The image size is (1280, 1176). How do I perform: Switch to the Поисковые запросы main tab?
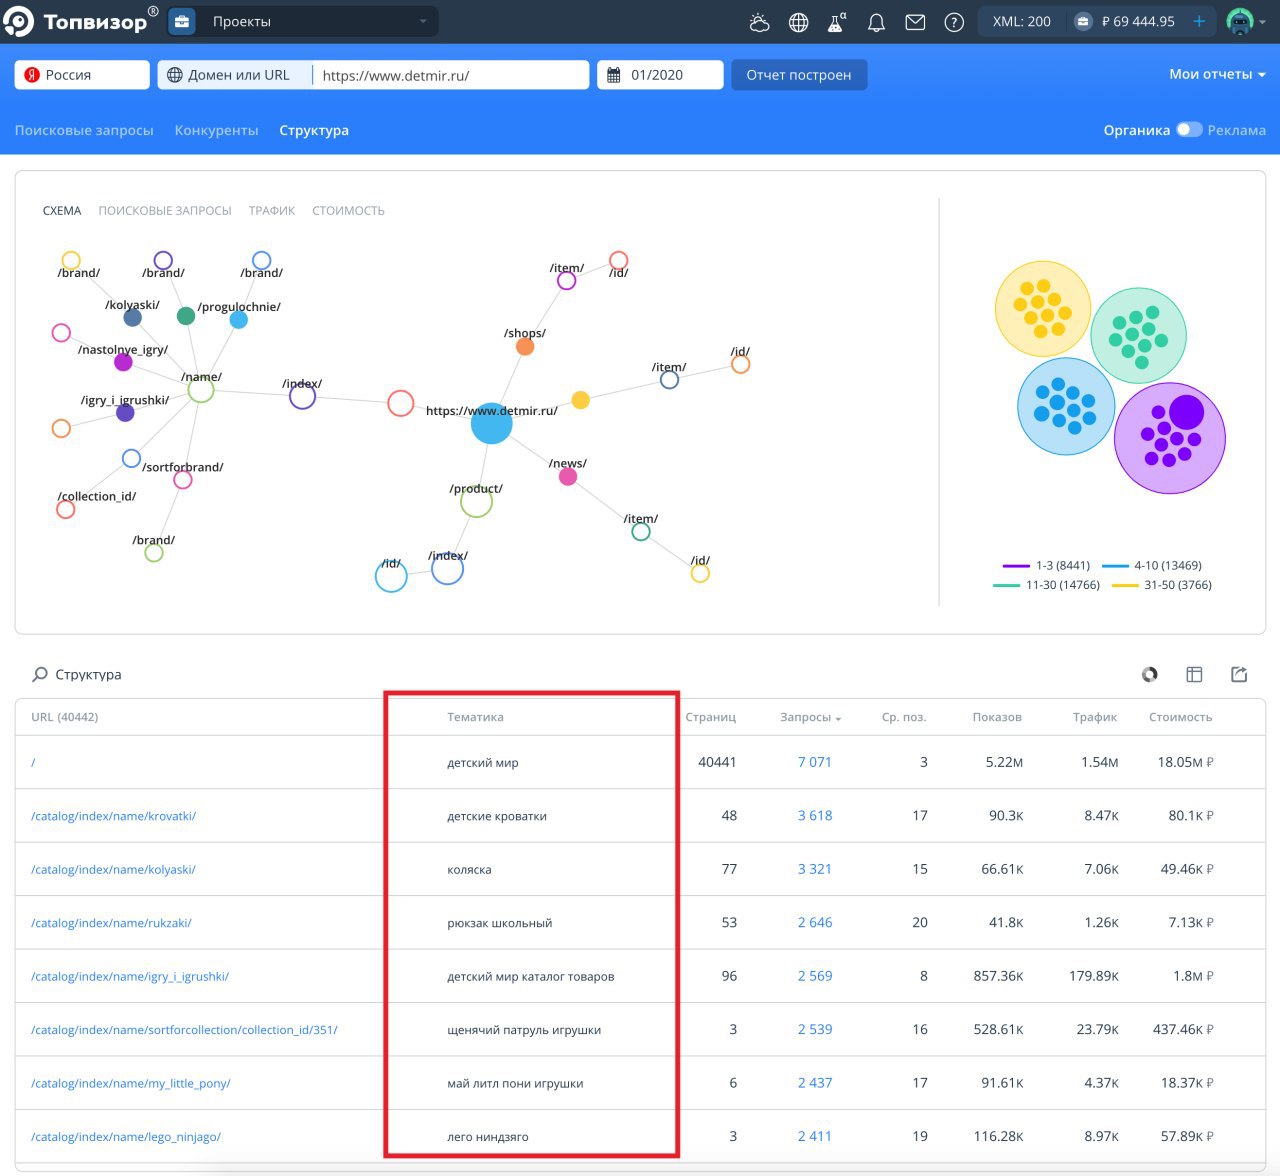pyautogui.click(x=84, y=130)
